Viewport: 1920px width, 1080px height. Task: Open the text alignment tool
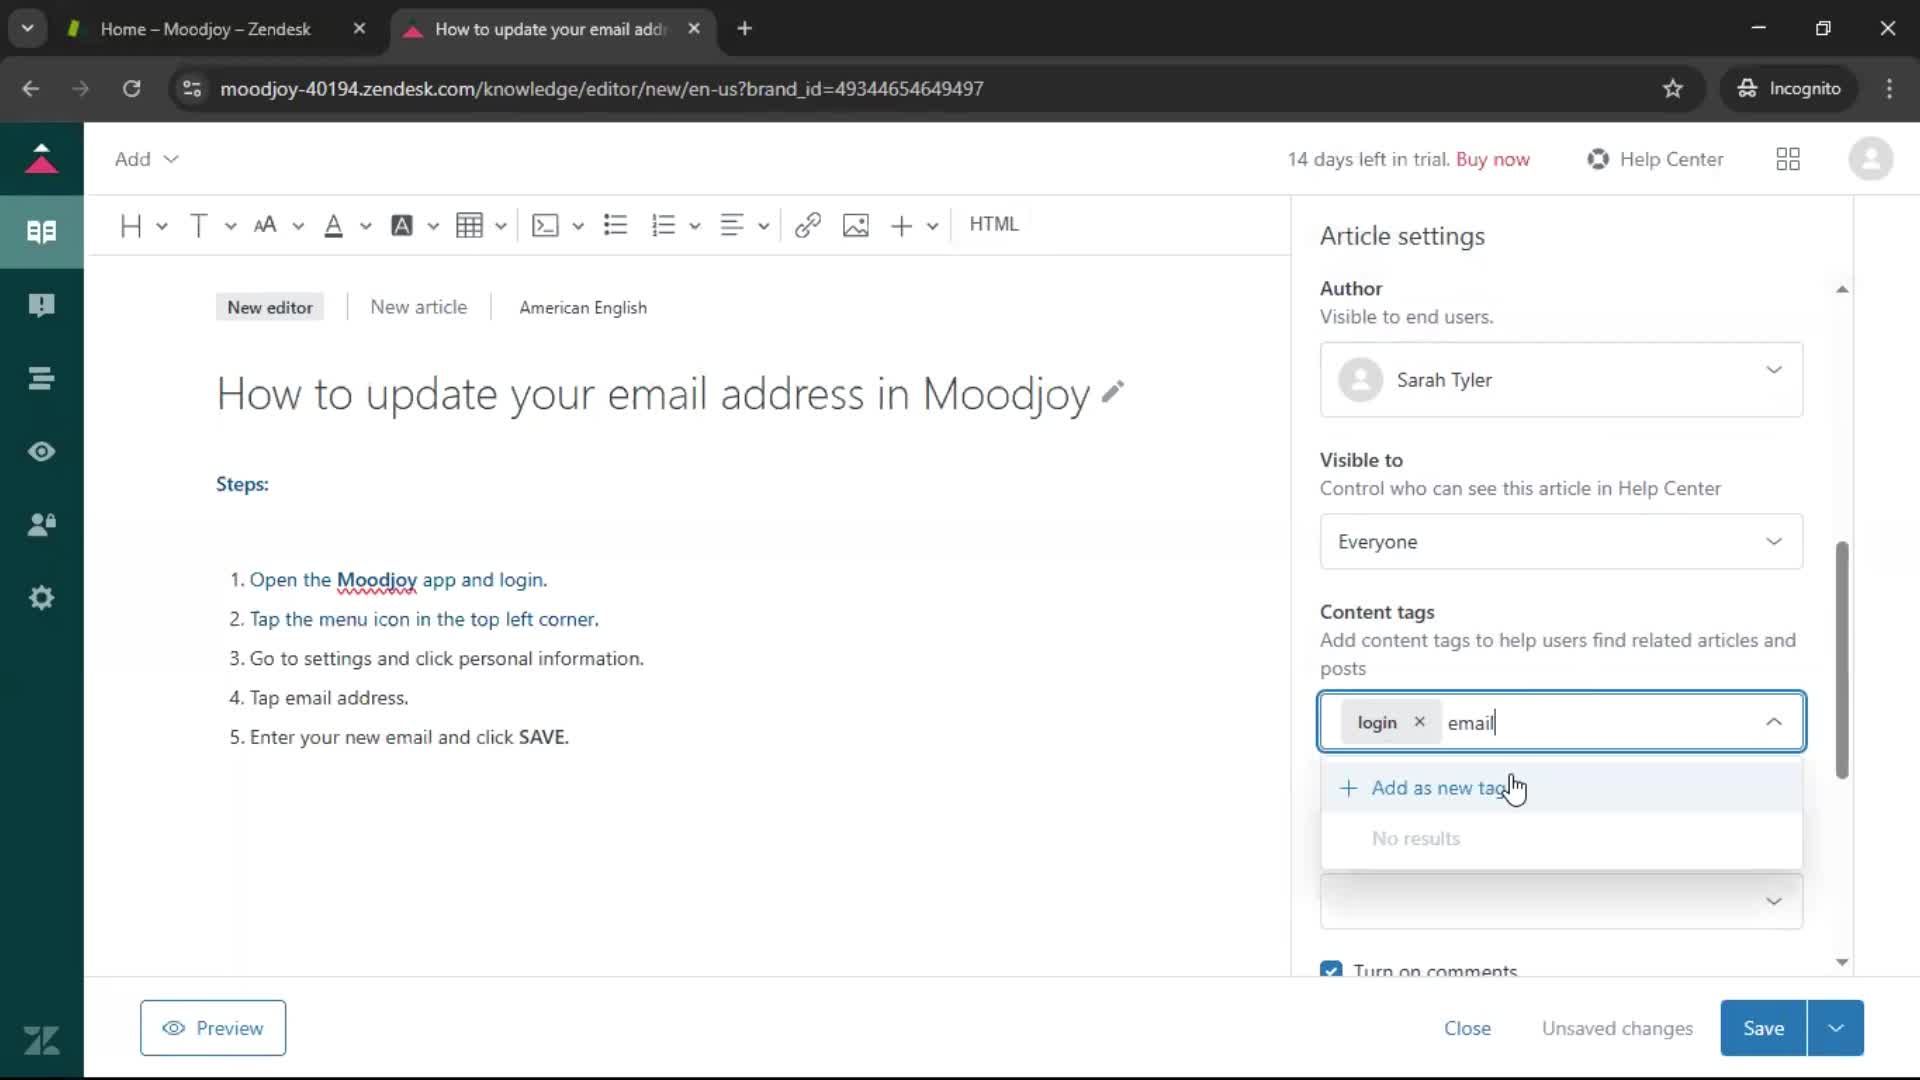(732, 225)
